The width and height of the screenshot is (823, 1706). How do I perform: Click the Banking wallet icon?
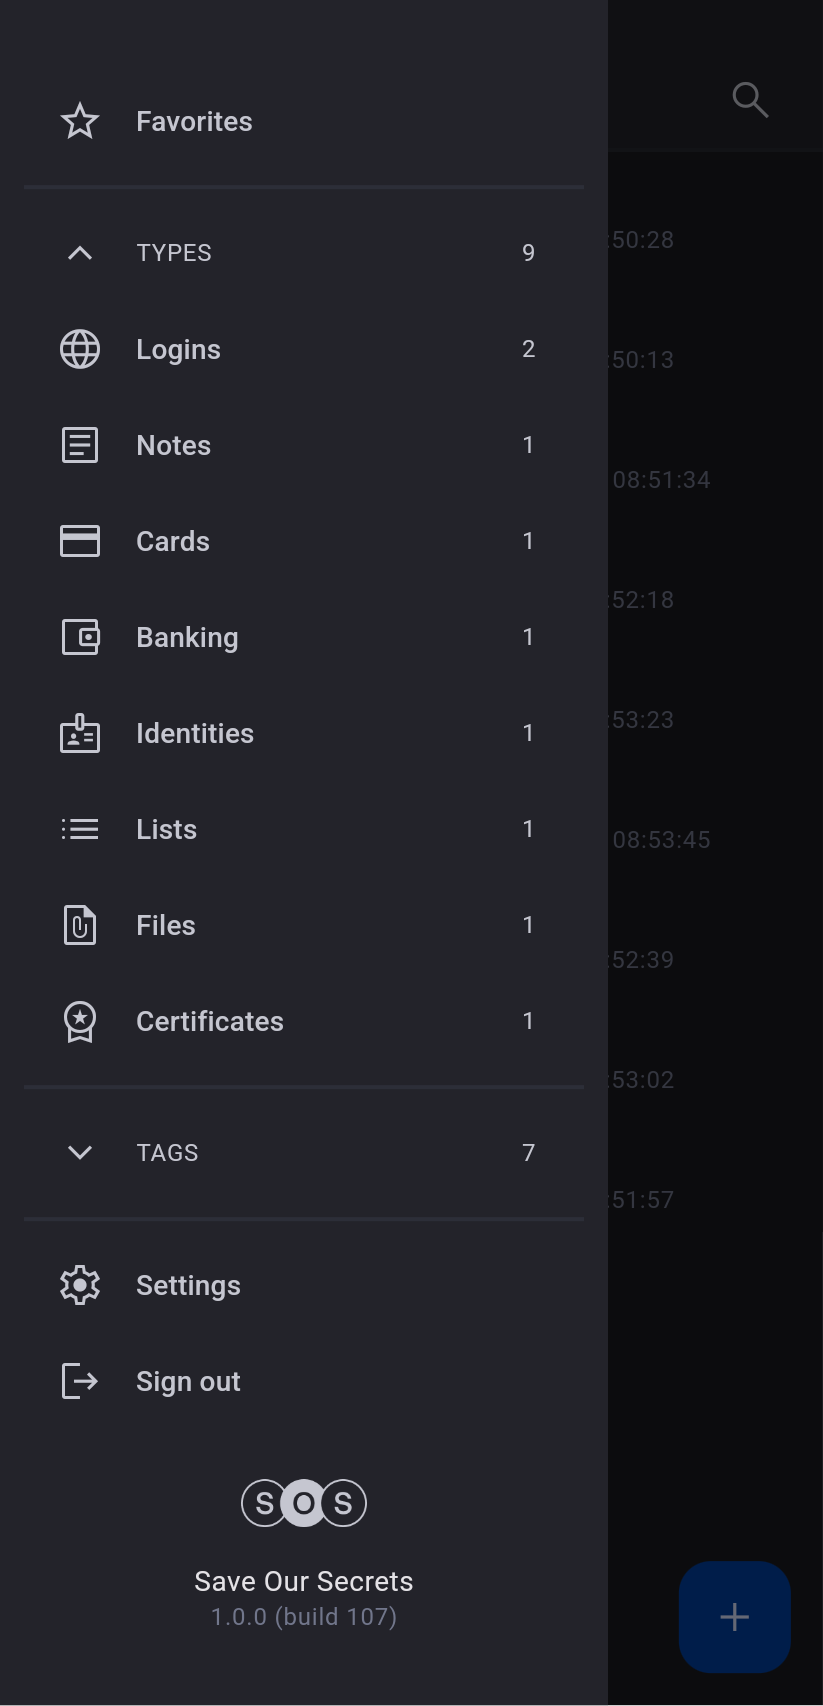[x=80, y=637]
